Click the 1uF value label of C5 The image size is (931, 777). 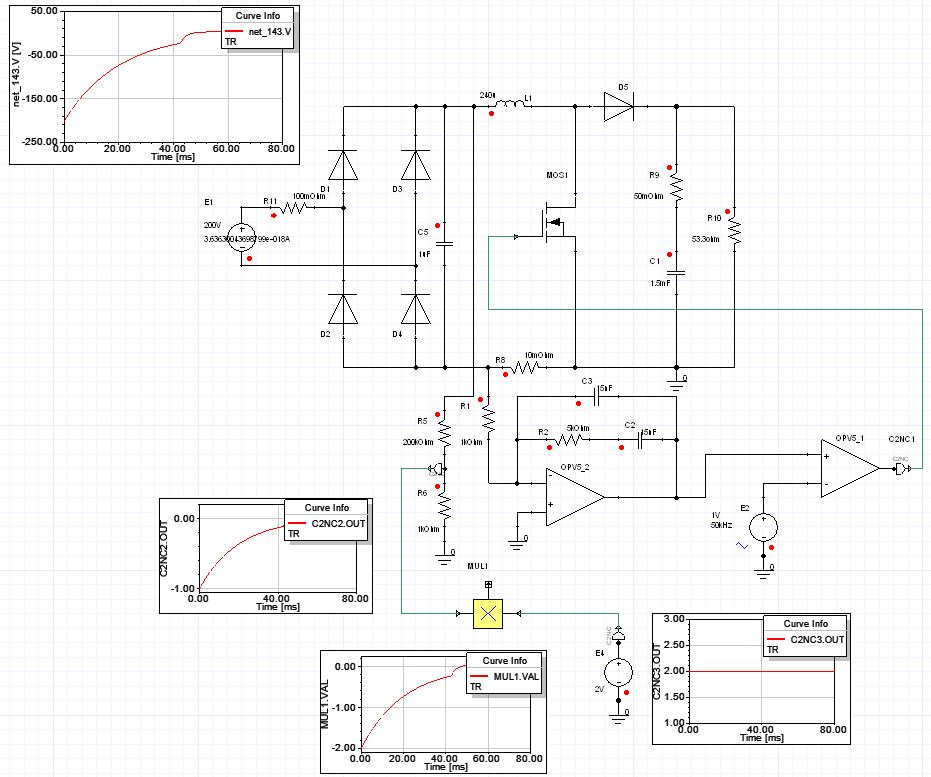point(424,254)
